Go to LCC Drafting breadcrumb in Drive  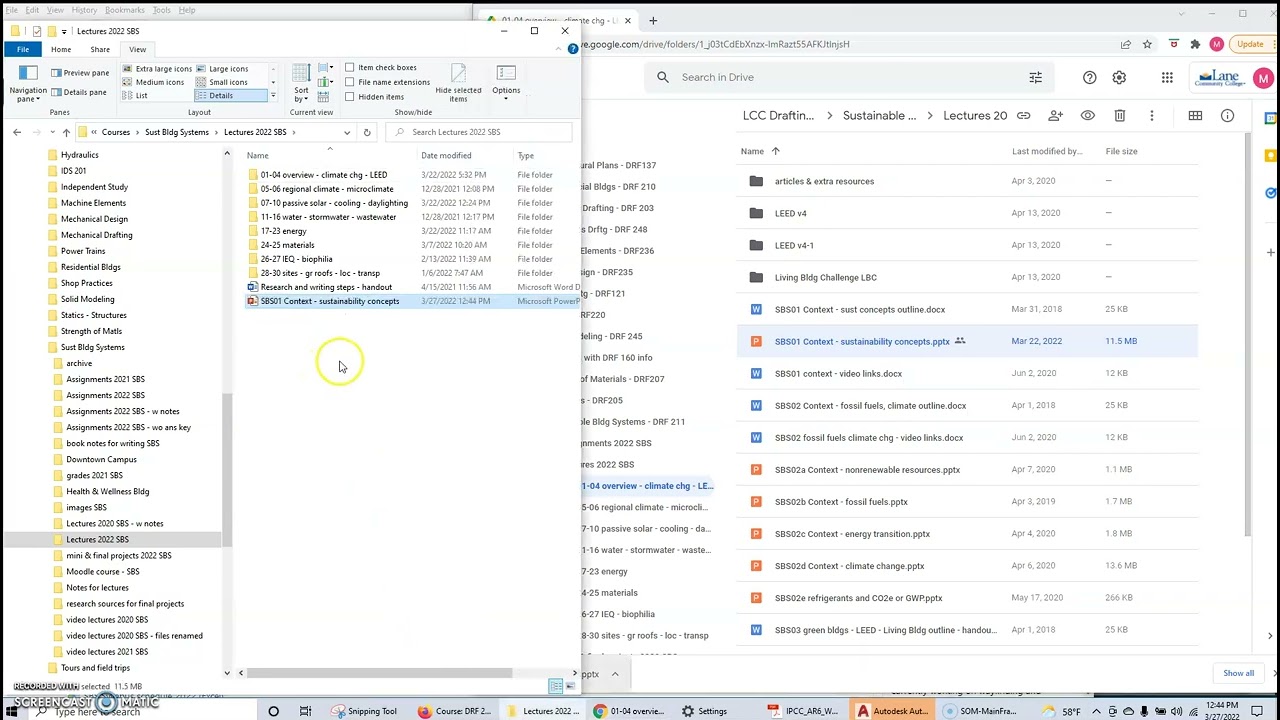(778, 116)
